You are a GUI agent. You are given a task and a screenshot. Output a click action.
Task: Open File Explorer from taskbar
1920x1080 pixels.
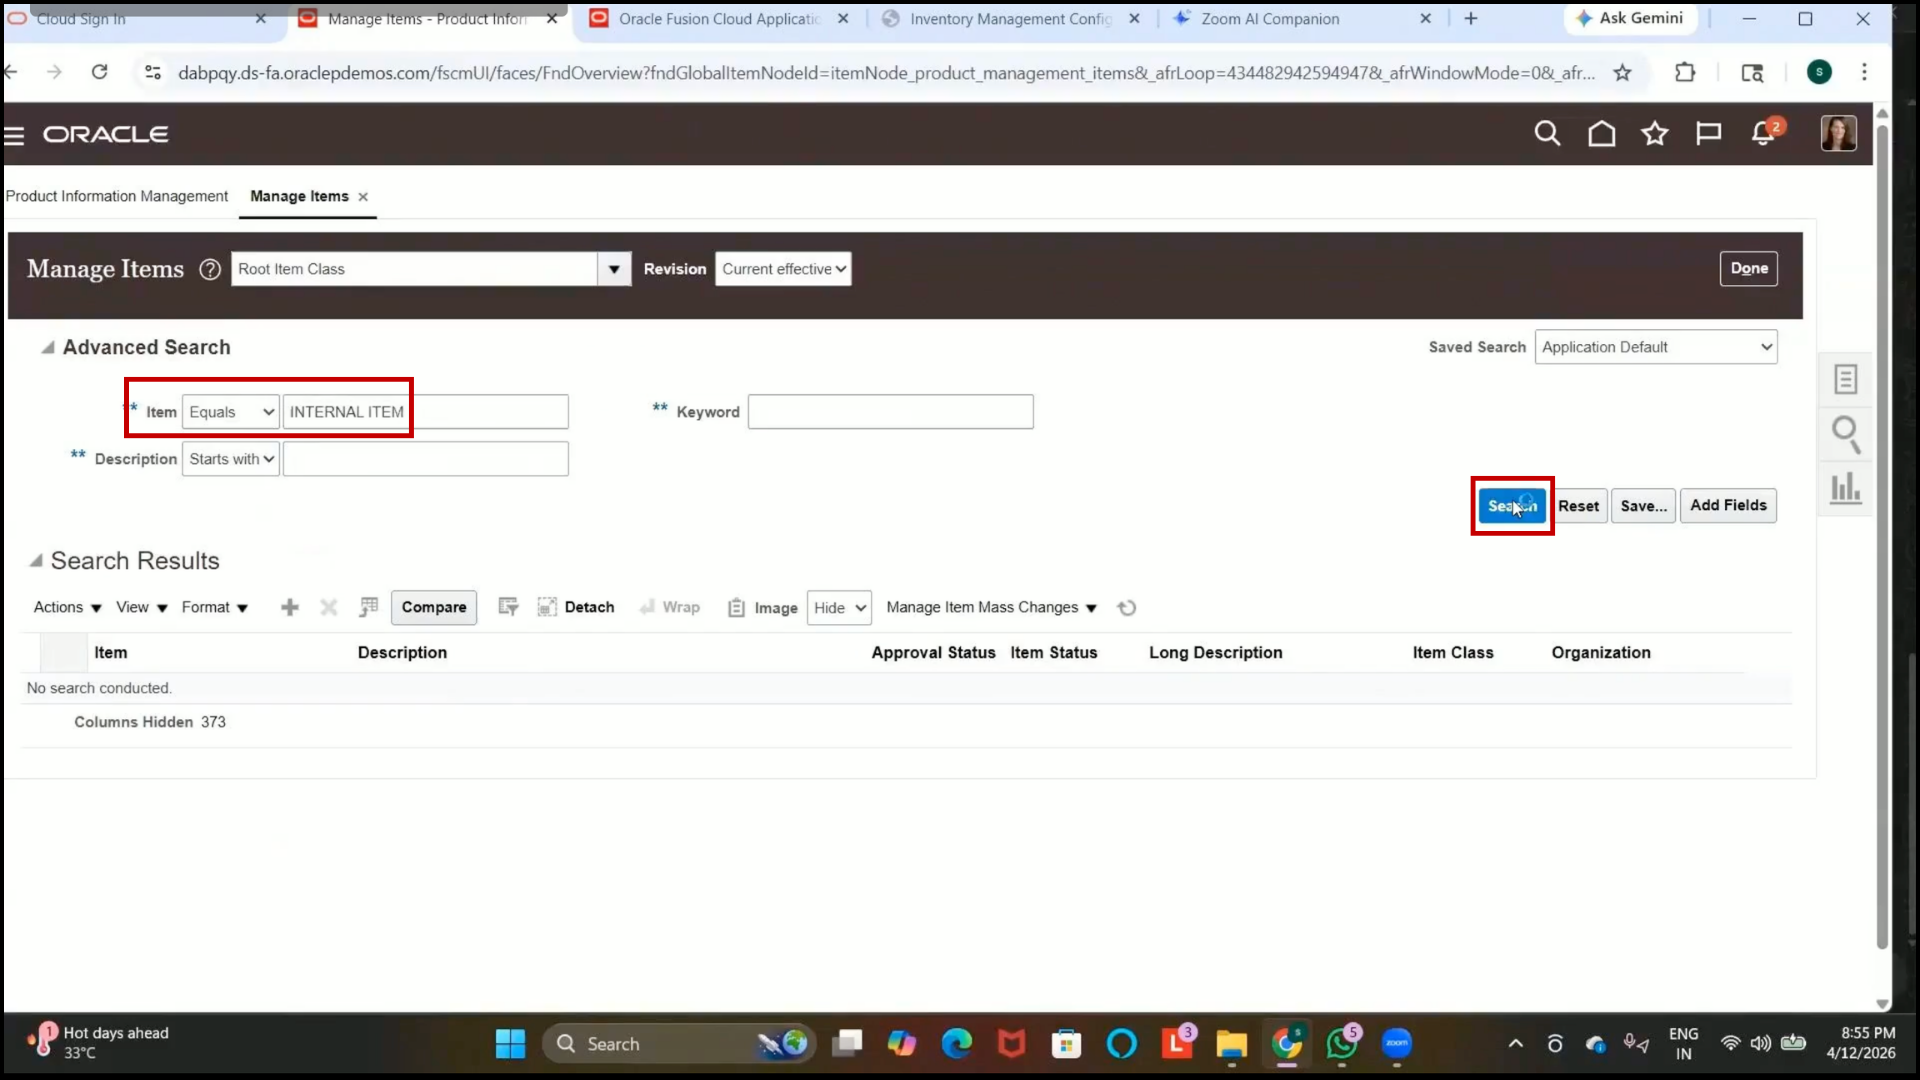[x=1231, y=1044]
